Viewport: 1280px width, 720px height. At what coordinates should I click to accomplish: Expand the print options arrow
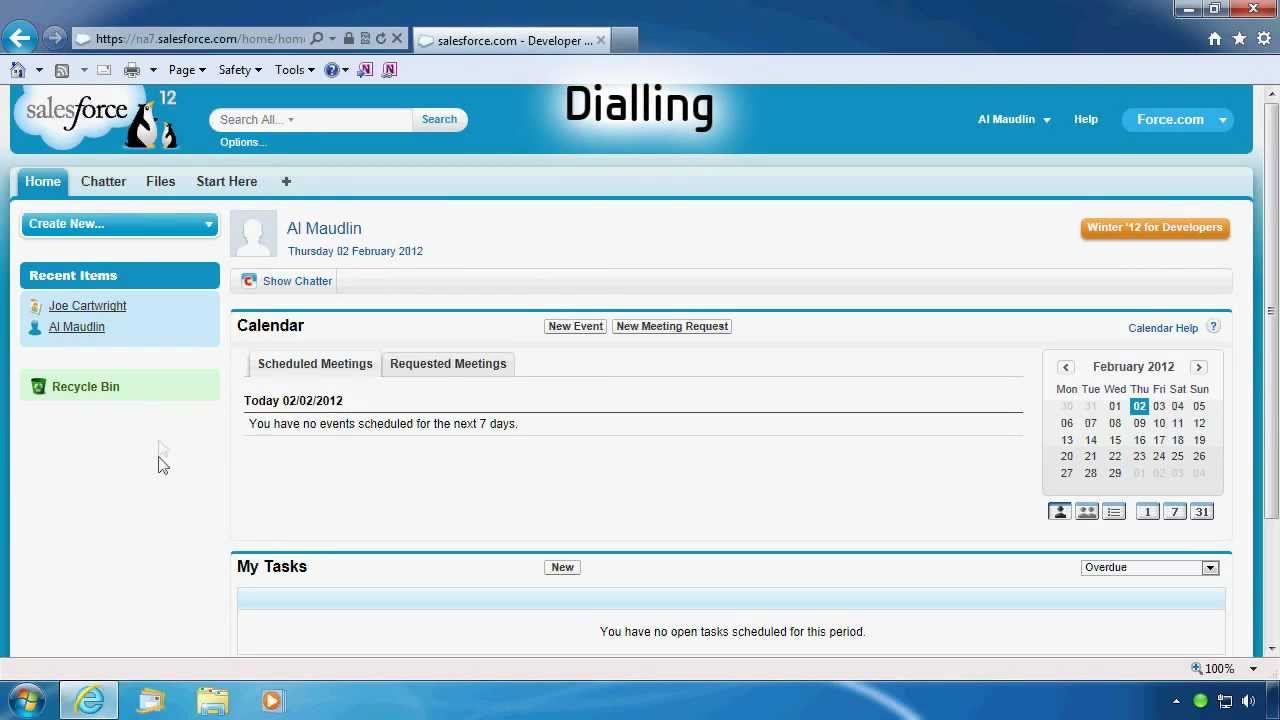point(153,70)
